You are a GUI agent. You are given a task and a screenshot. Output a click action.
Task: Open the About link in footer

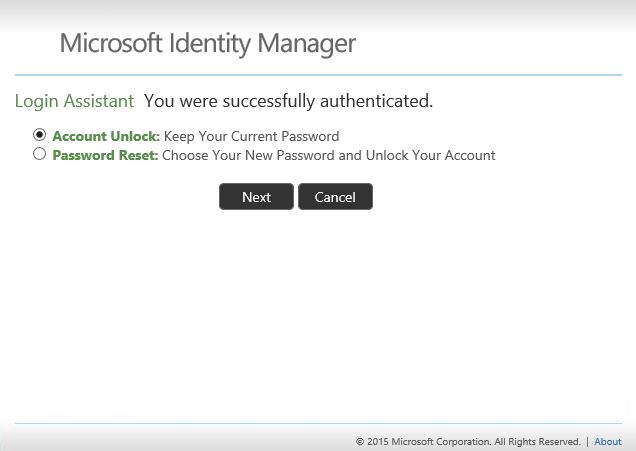608,441
